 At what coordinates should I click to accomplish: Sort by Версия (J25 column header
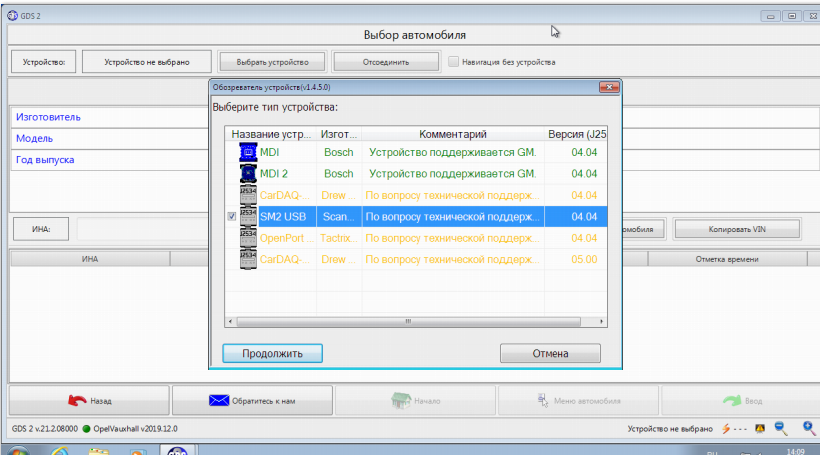tap(576, 134)
